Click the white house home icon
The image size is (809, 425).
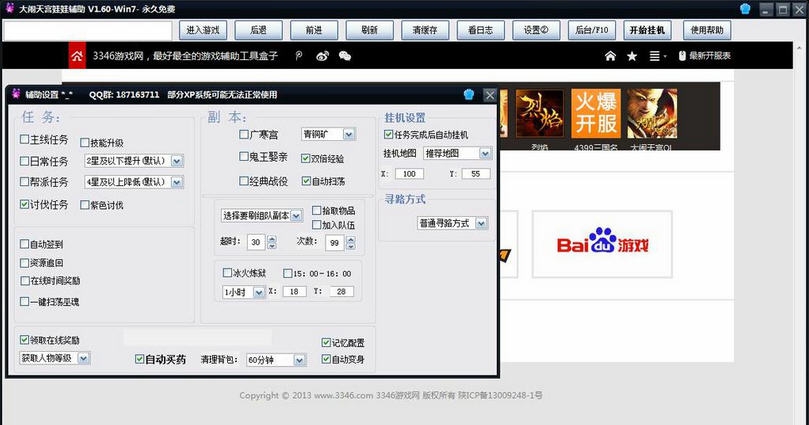coord(610,56)
